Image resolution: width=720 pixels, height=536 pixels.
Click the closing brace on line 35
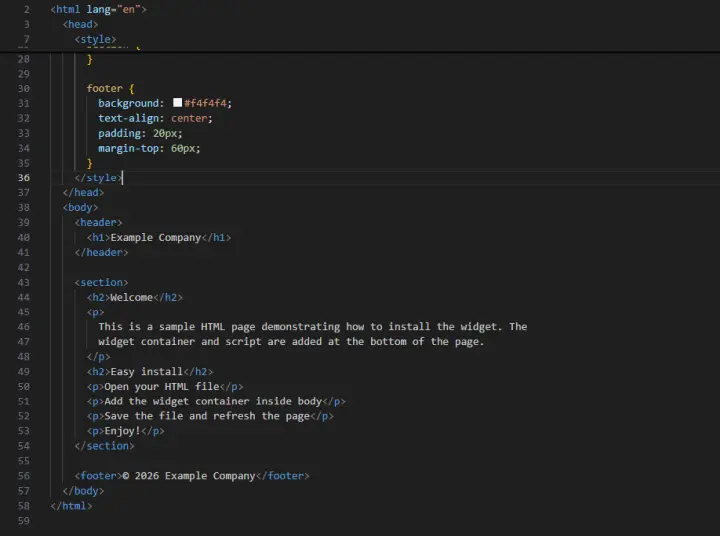(x=90, y=163)
